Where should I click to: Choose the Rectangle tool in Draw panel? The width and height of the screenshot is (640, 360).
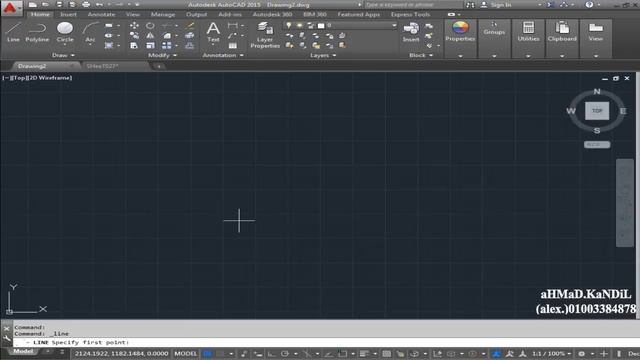[109, 25]
